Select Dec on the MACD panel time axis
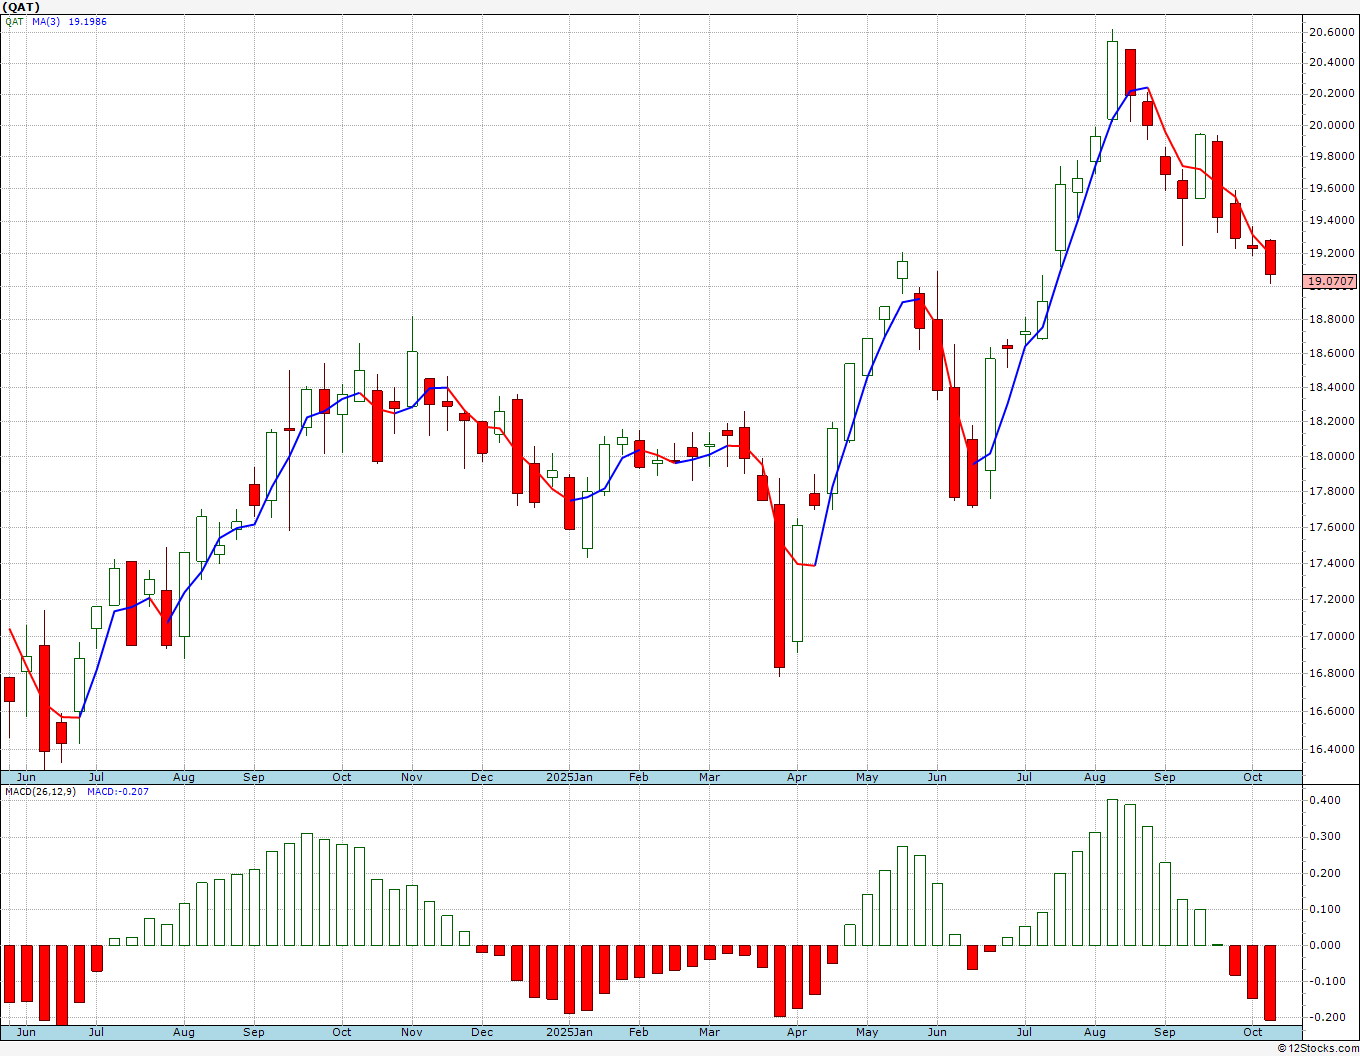Screen dimensions: 1360x1056 [482, 1032]
